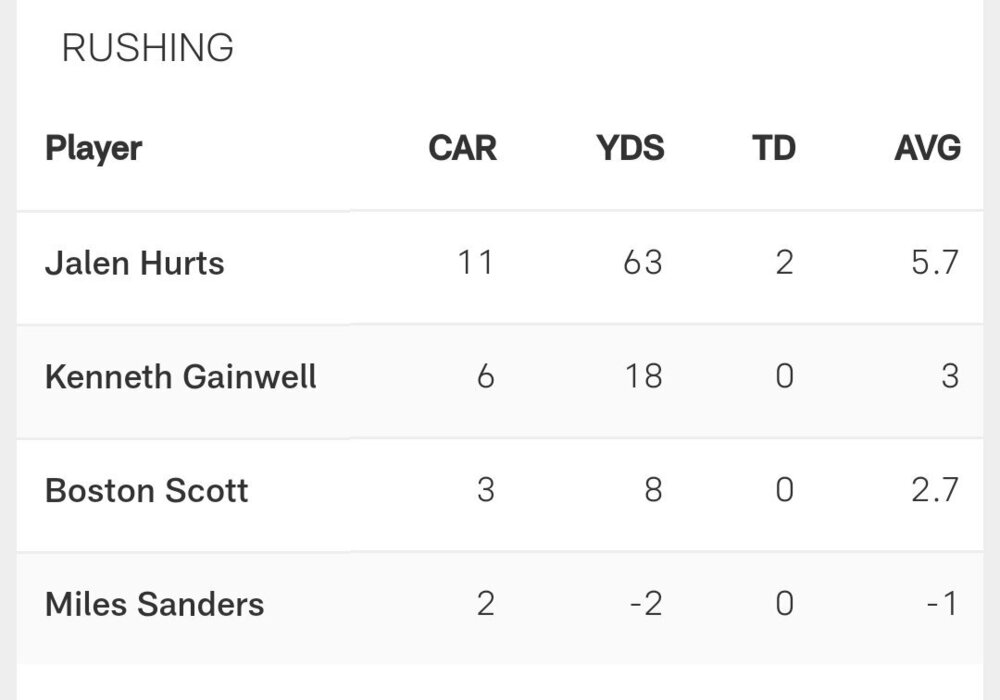
Task: Open Kenneth Gainwell player link
Action: [181, 377]
